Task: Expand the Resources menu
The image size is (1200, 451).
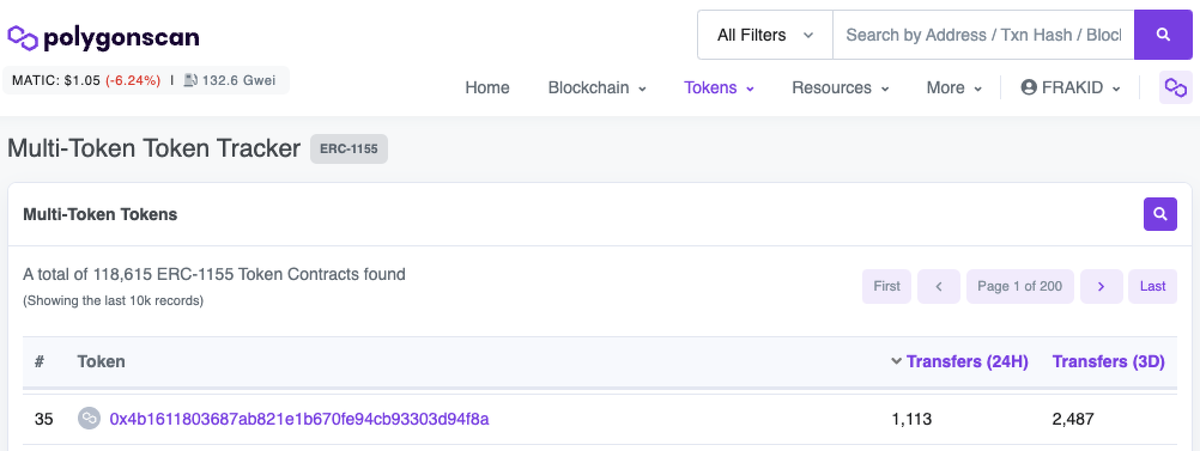Action: (x=840, y=88)
